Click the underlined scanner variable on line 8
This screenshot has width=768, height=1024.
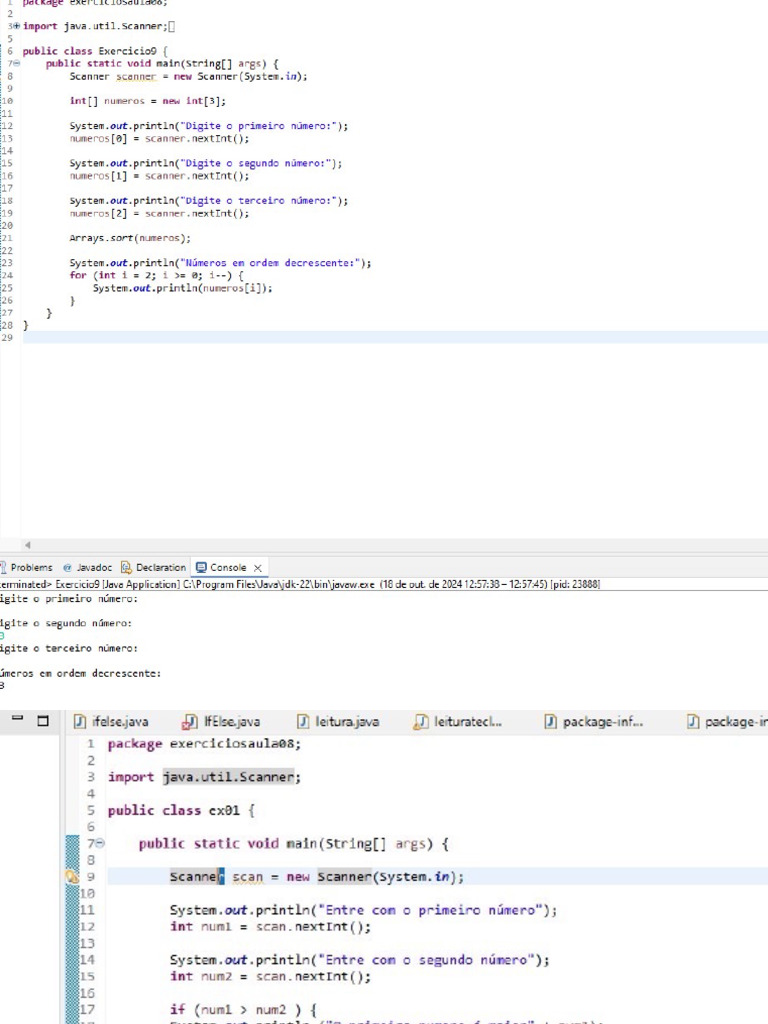(136, 76)
